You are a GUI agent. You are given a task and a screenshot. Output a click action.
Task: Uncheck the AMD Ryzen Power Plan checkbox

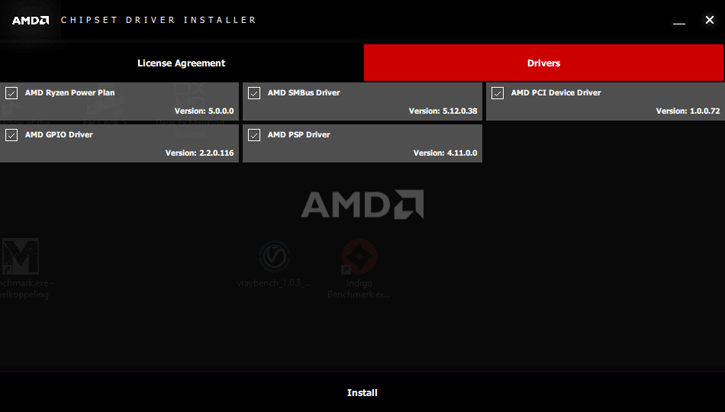pyautogui.click(x=12, y=93)
